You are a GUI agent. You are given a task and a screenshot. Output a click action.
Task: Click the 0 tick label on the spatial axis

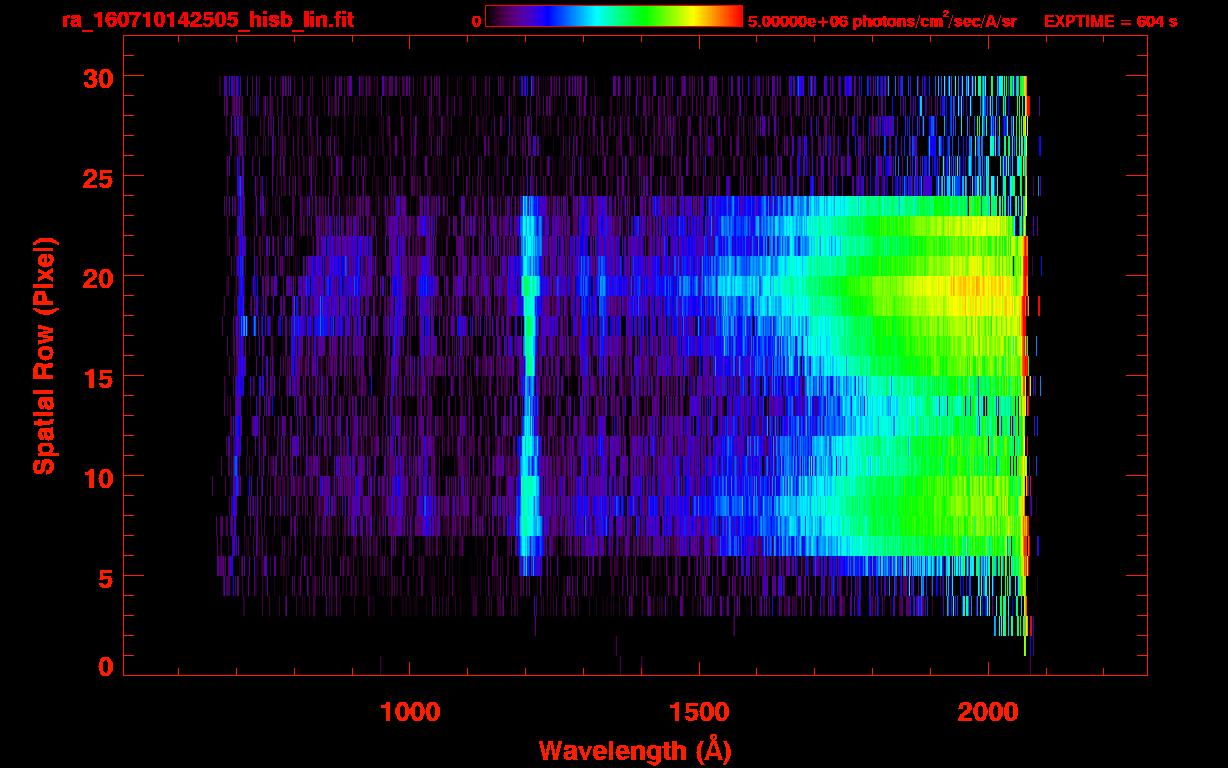click(x=104, y=666)
